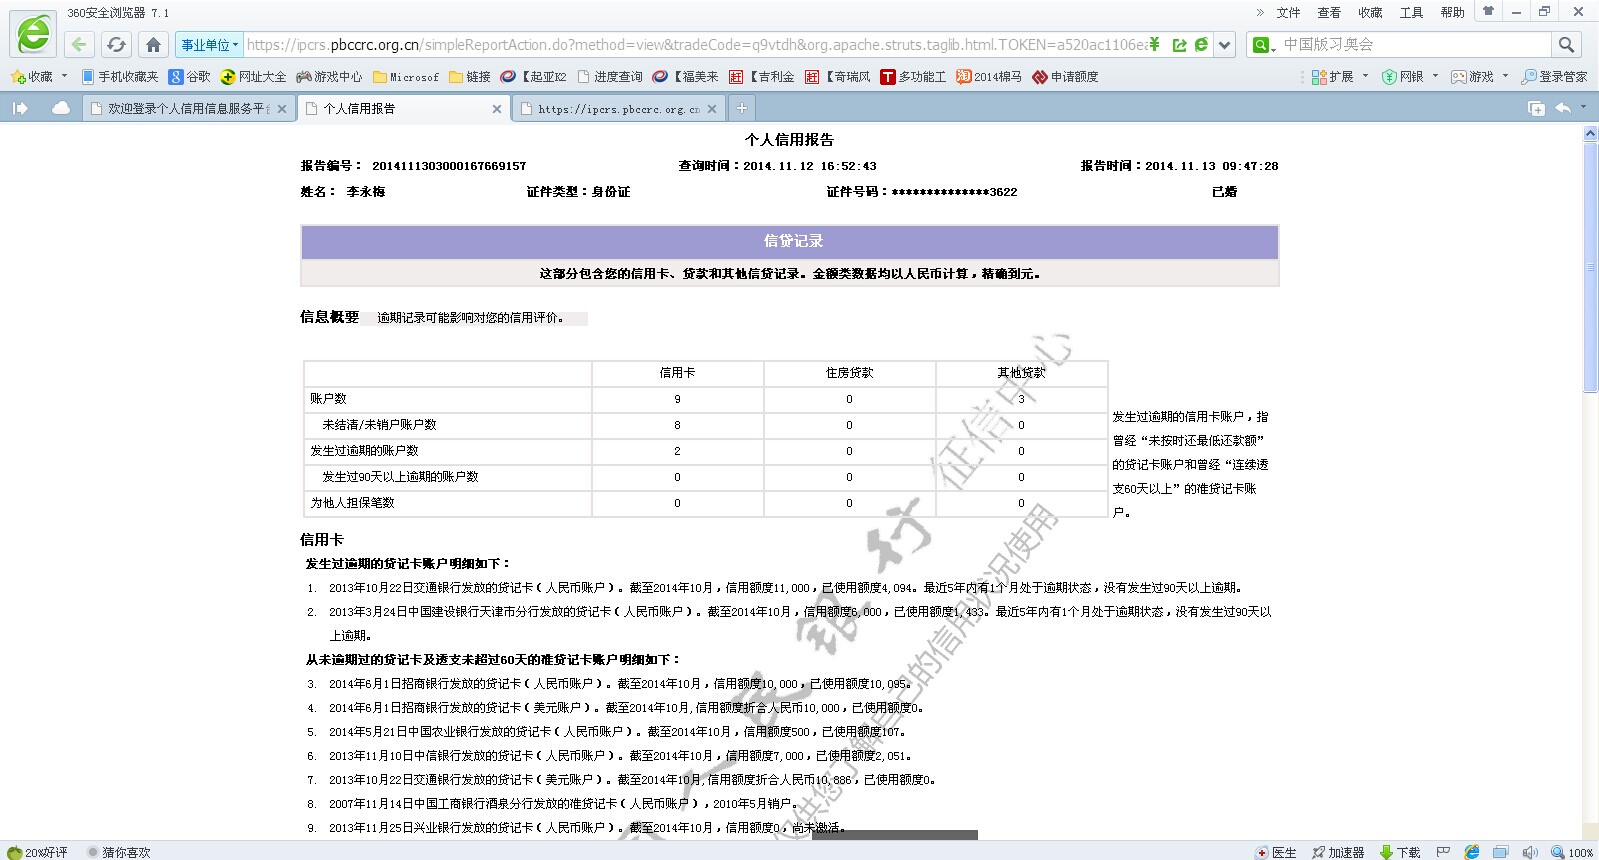Open the 网银 online banking dropdown
Image resolution: width=1599 pixels, height=860 pixels.
pyautogui.click(x=1410, y=77)
